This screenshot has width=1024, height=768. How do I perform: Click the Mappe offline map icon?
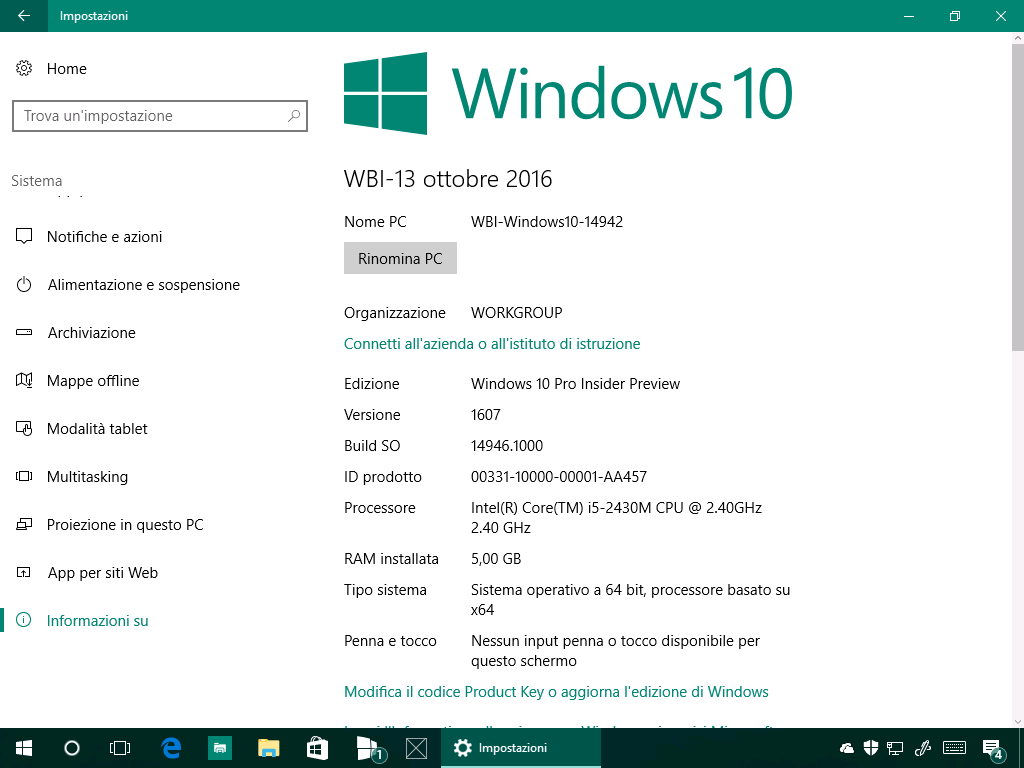pyautogui.click(x=24, y=380)
